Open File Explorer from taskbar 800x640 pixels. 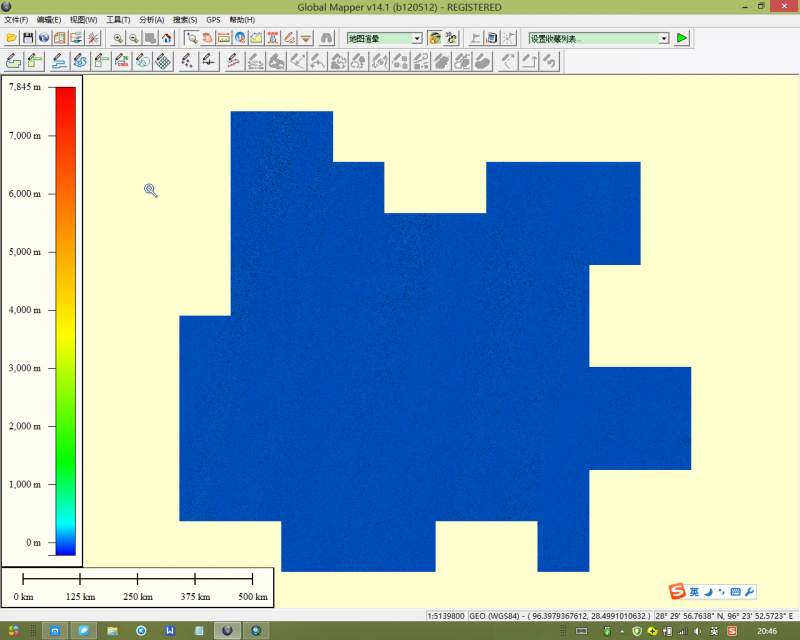(112, 631)
